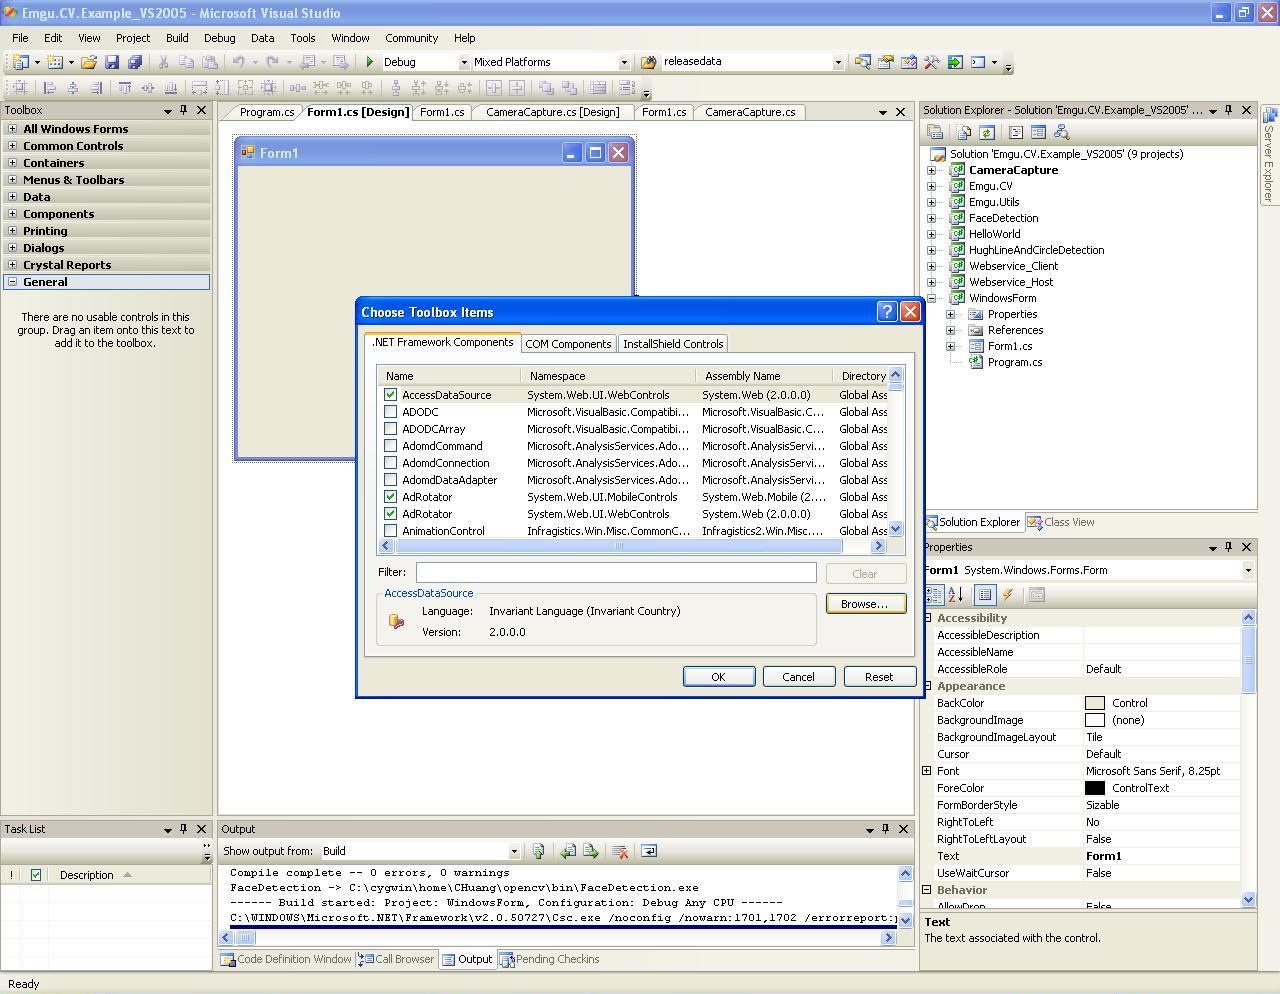This screenshot has height=994, width=1280.
Task: Select Form1.cs in Solution Explorer
Action: (1010, 346)
